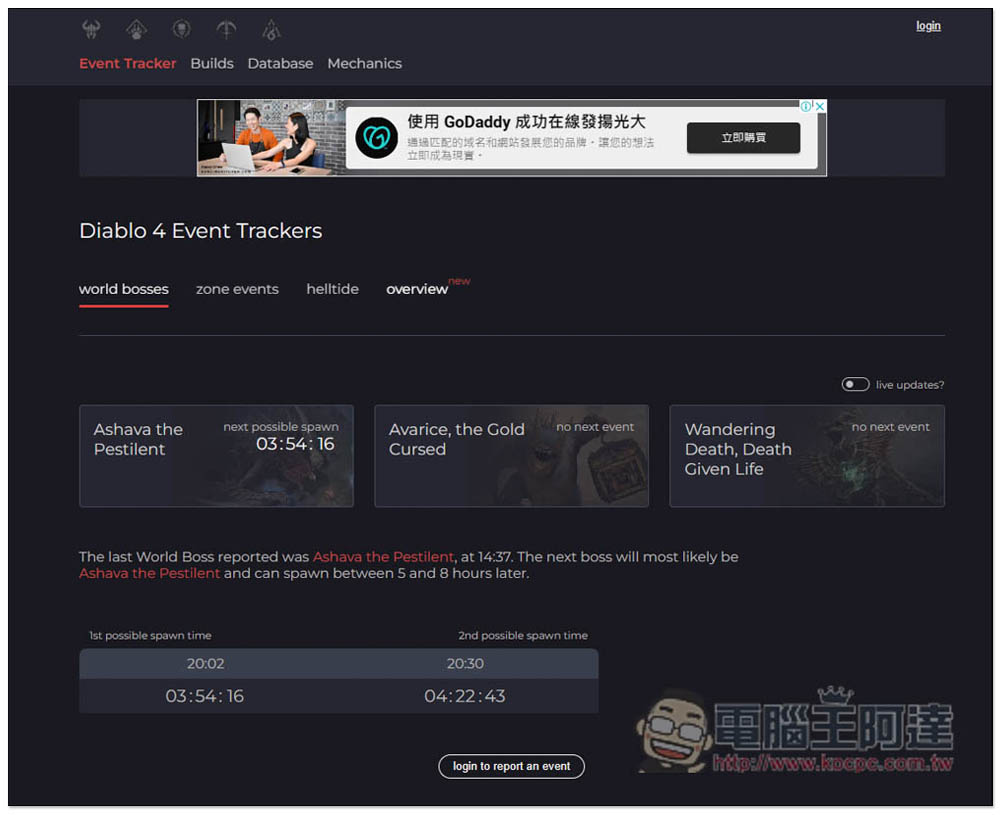The height and width of the screenshot is (815, 1000).
Task: Open the Mechanics menu item
Action: tap(364, 64)
